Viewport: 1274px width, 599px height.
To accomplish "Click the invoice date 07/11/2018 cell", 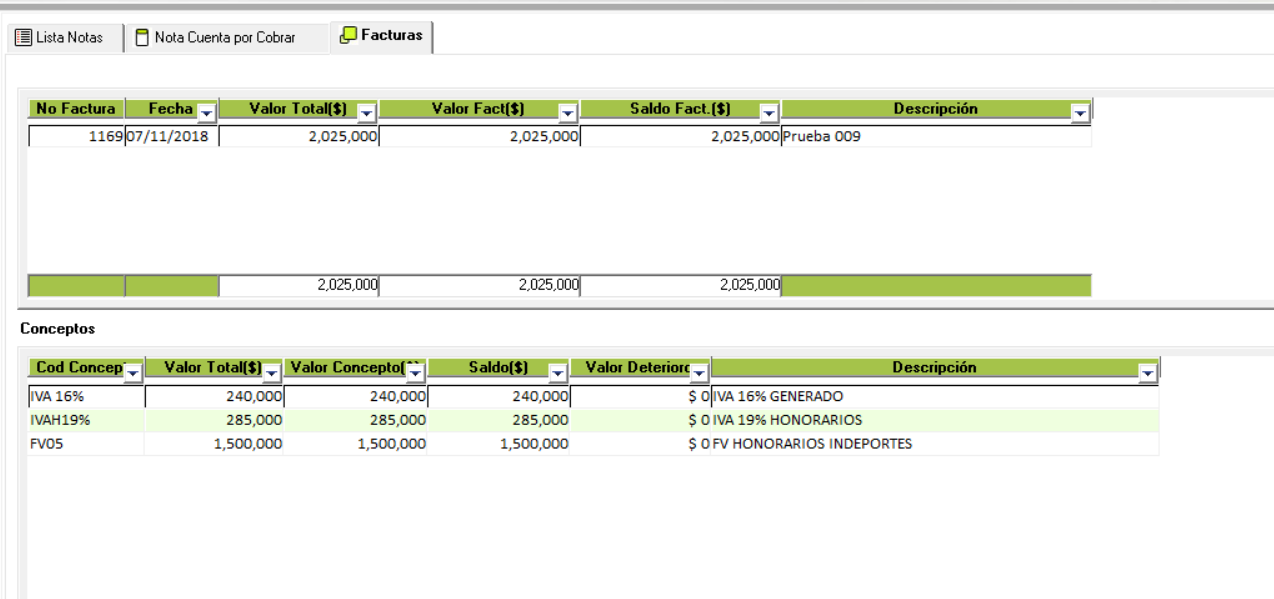I will coord(171,137).
